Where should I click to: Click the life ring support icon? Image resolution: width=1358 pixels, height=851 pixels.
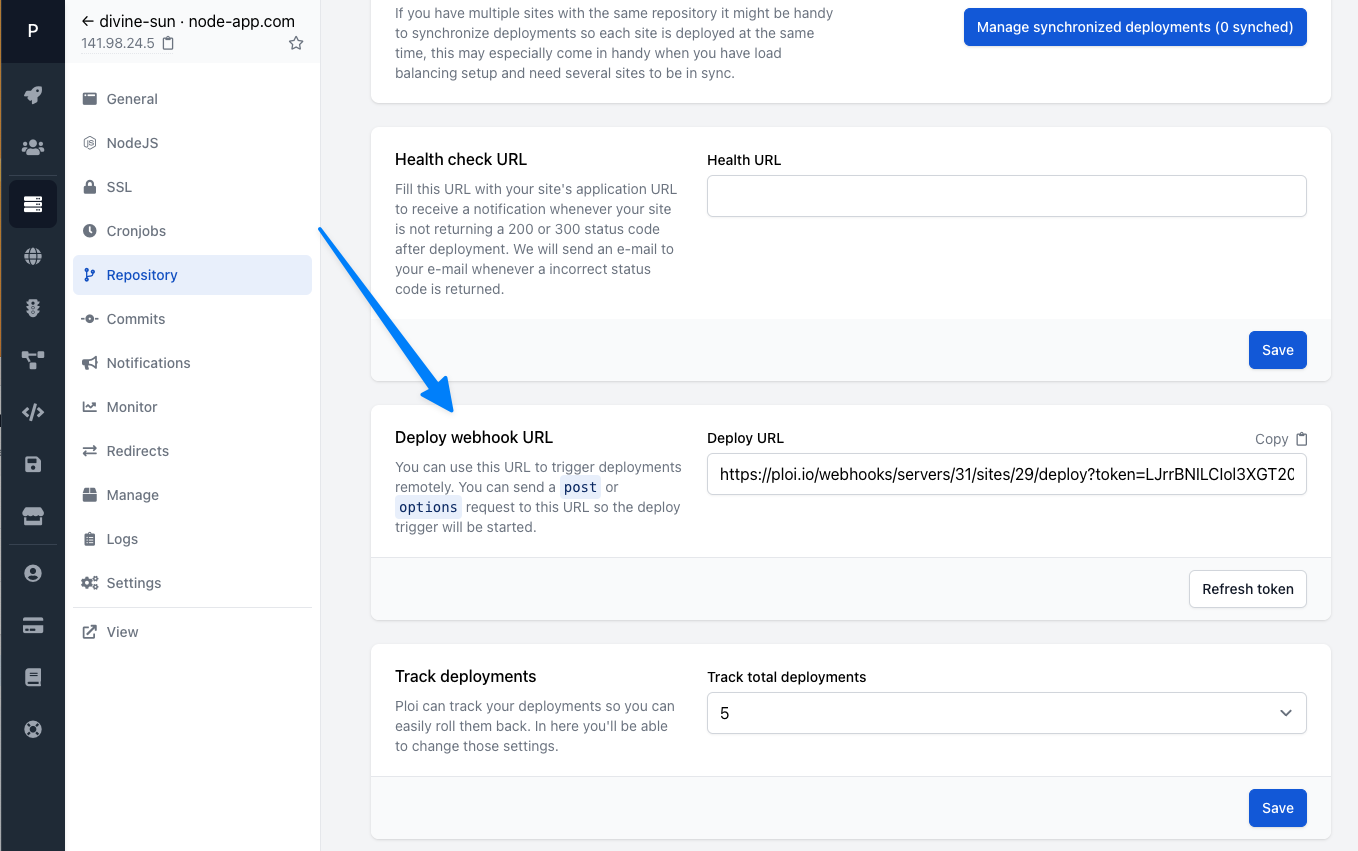point(33,729)
